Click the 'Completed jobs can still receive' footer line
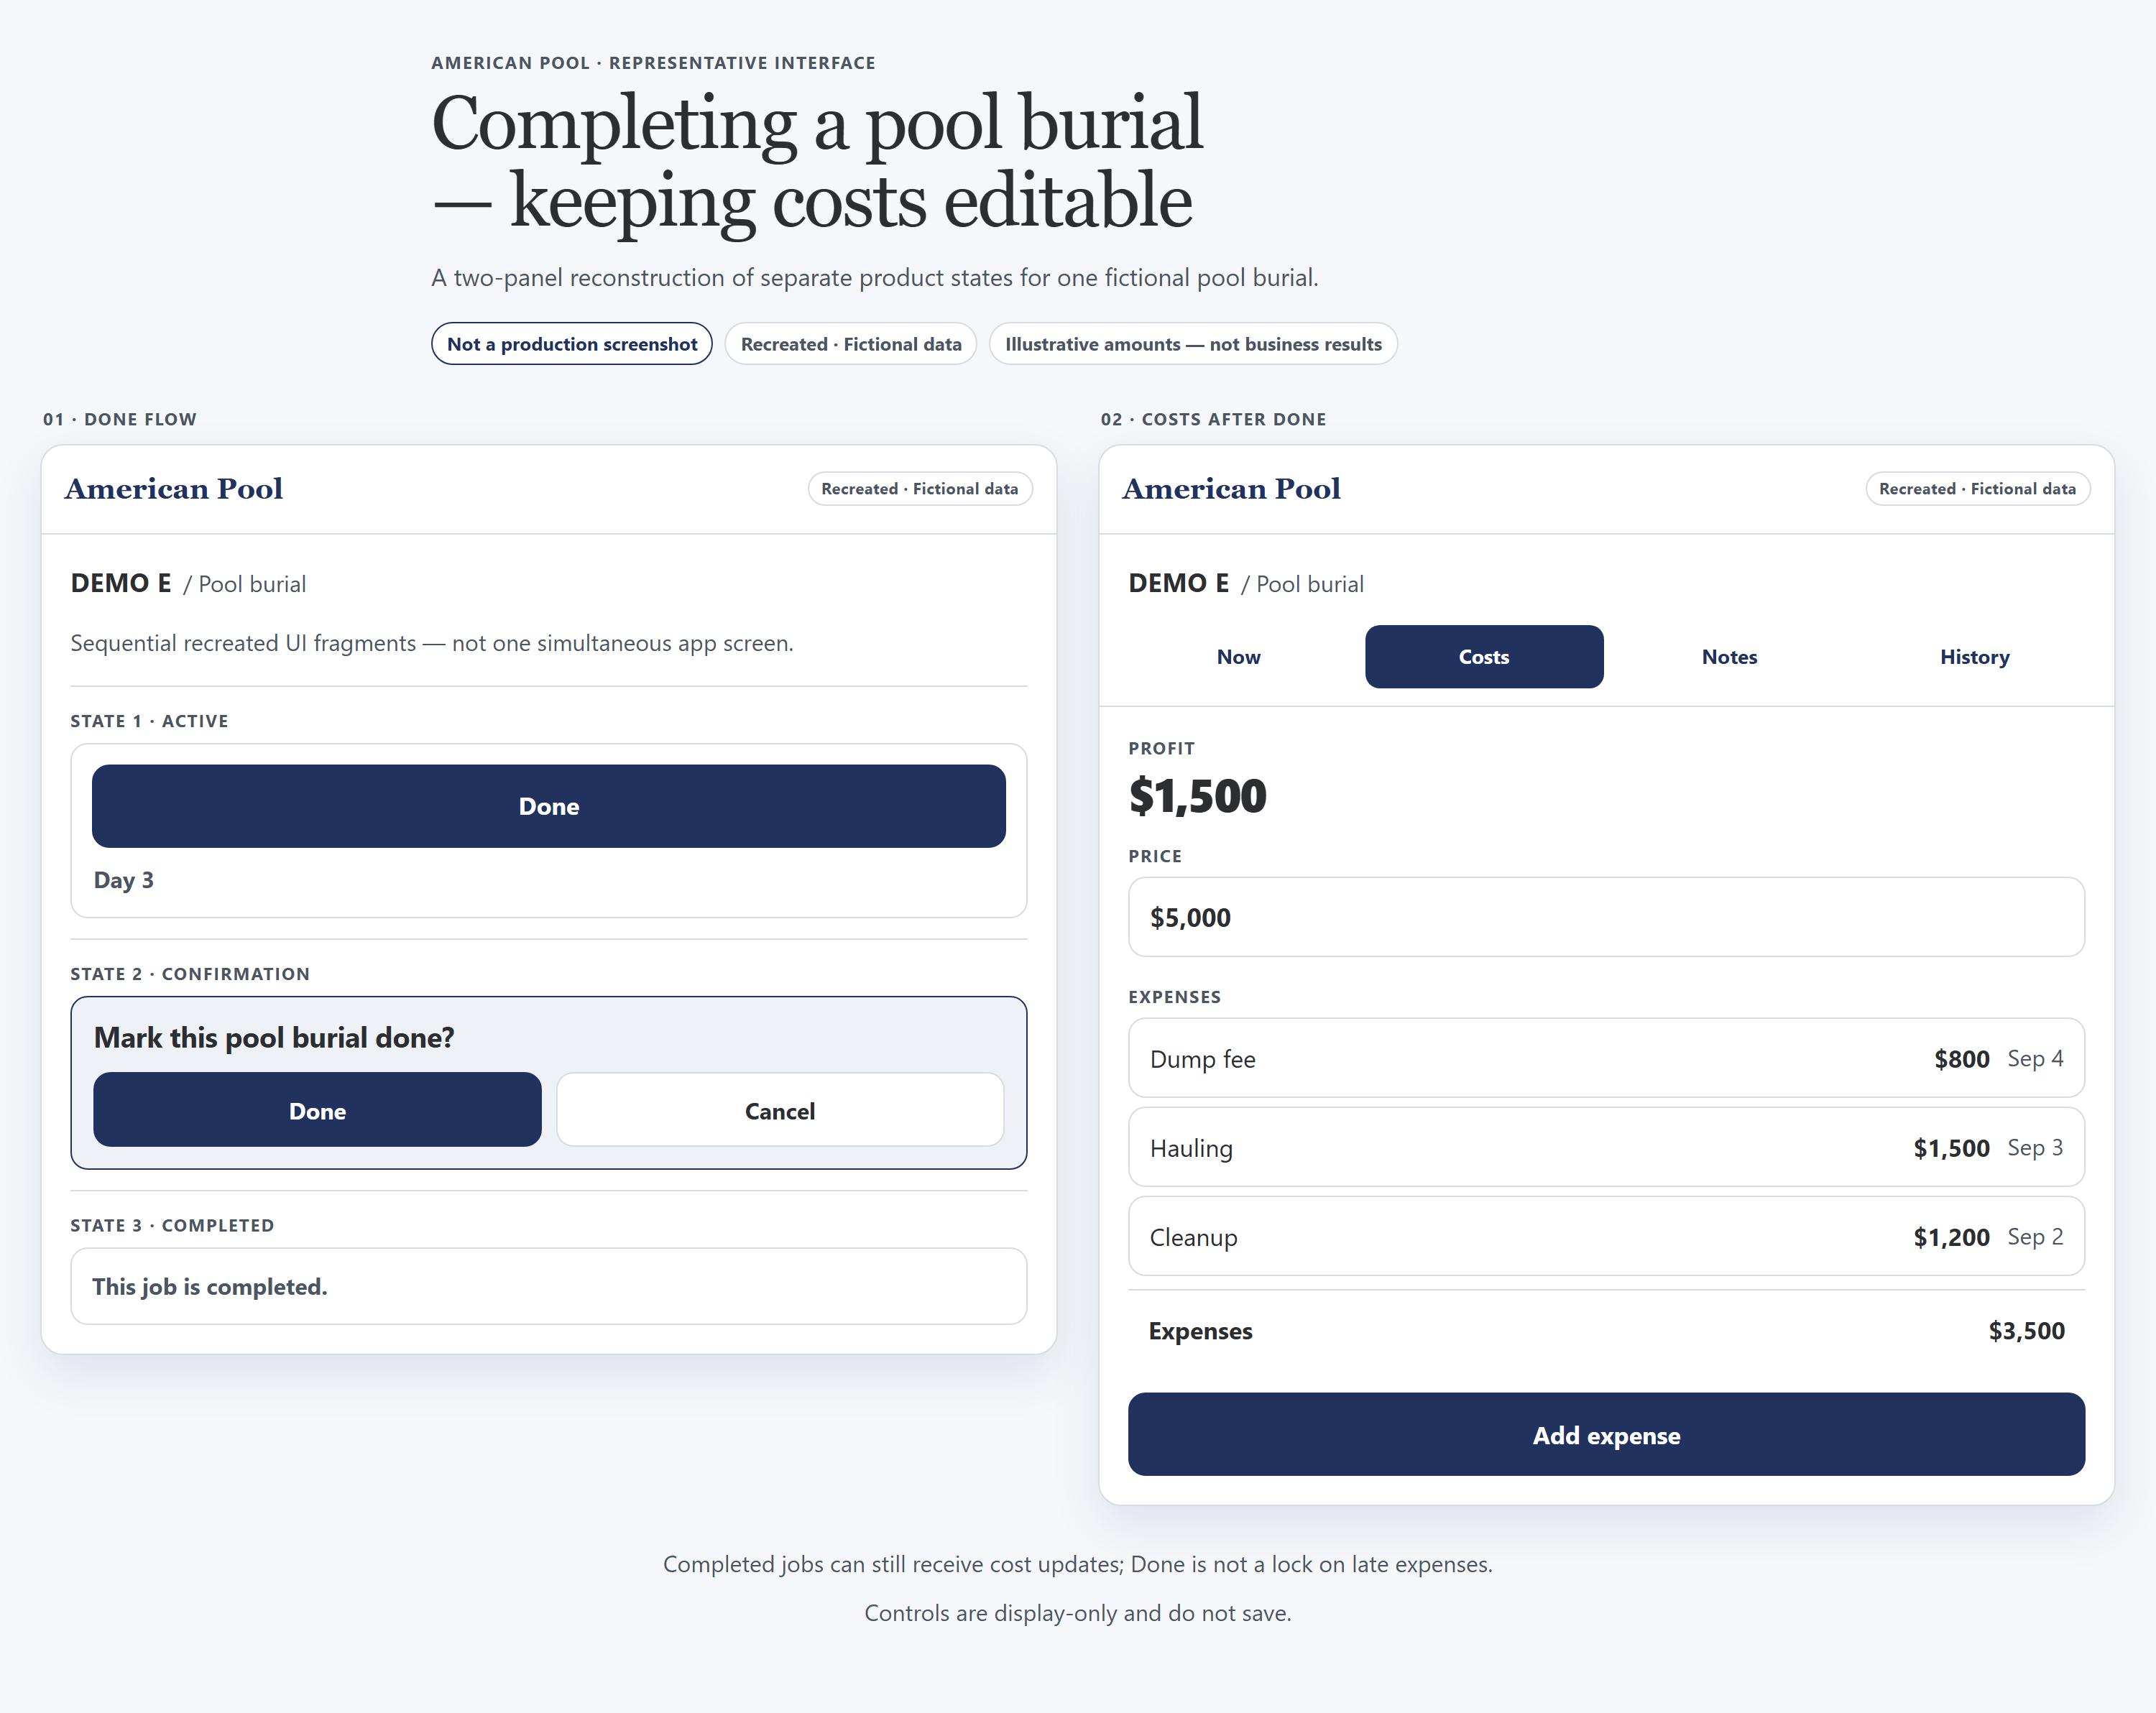Image resolution: width=2156 pixels, height=1713 pixels. 1078,1564
